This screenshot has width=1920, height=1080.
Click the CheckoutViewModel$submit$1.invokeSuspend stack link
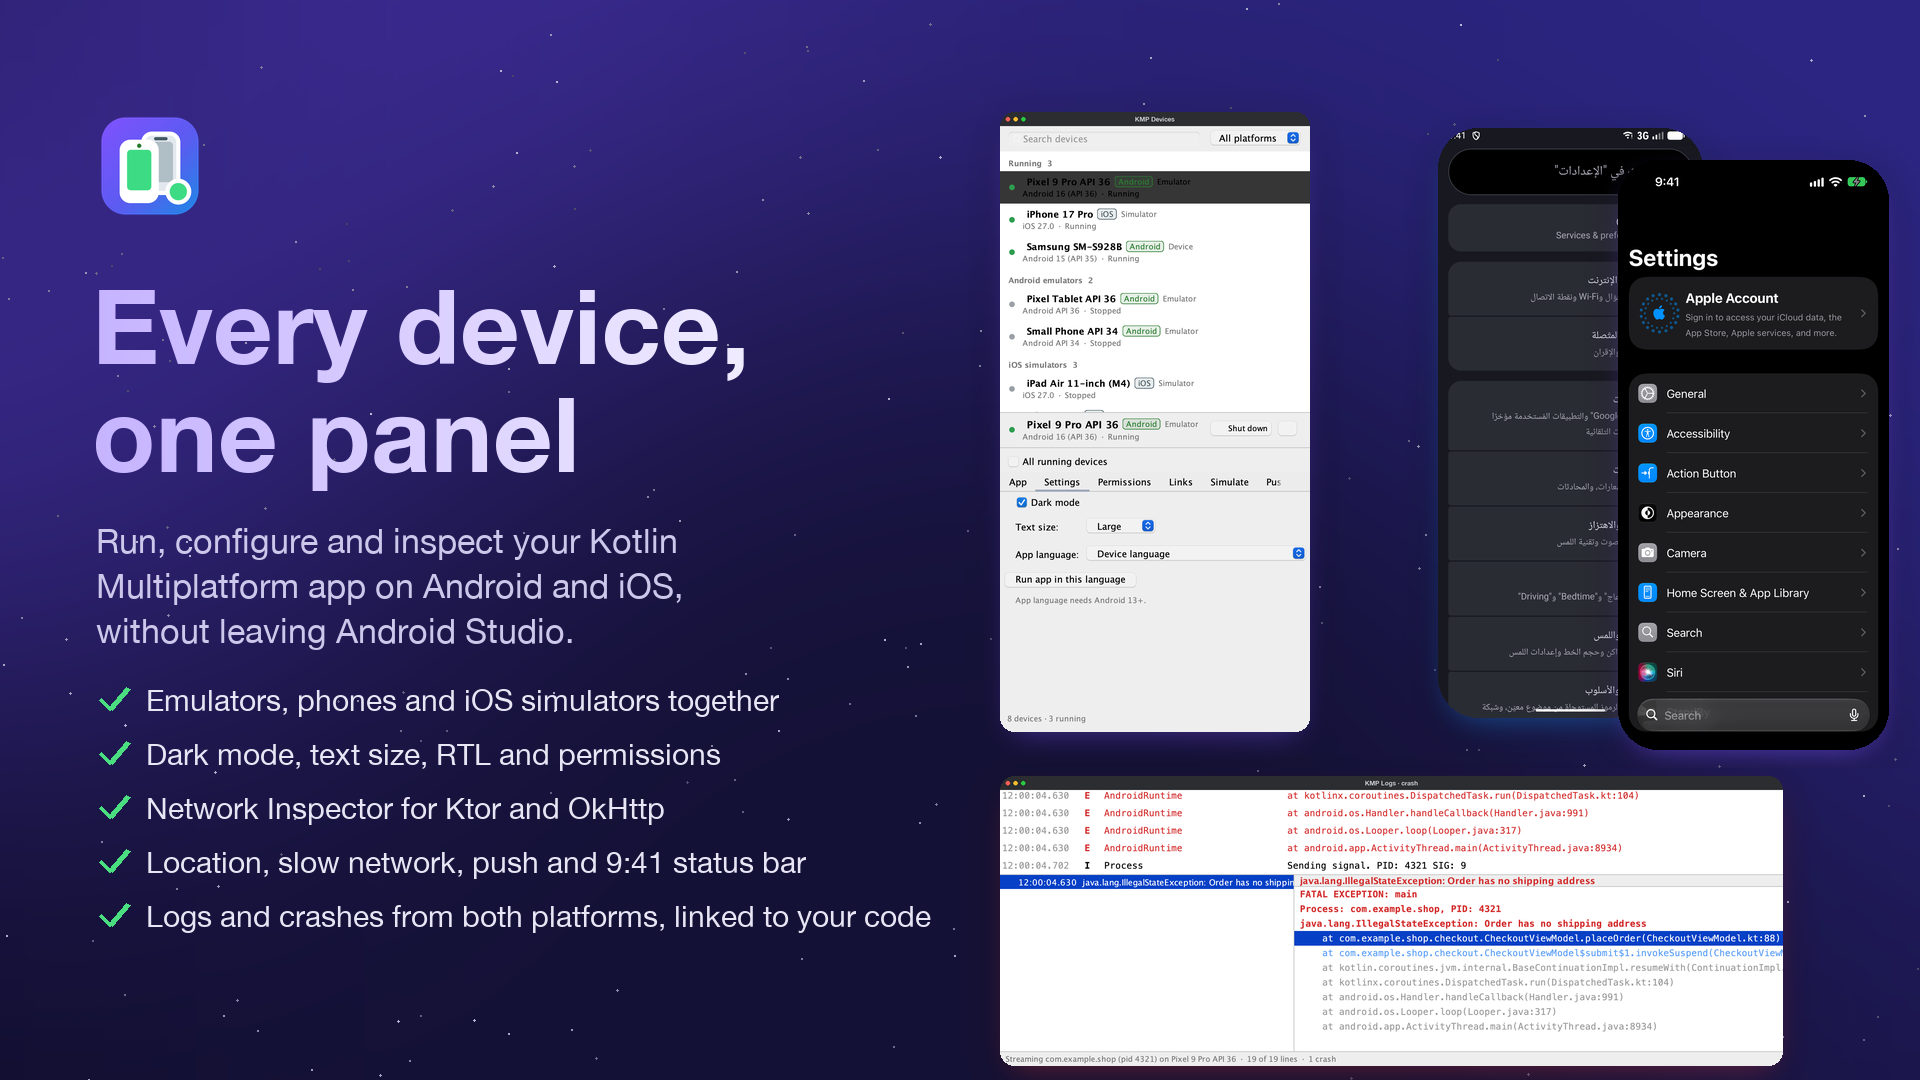(x=1551, y=953)
